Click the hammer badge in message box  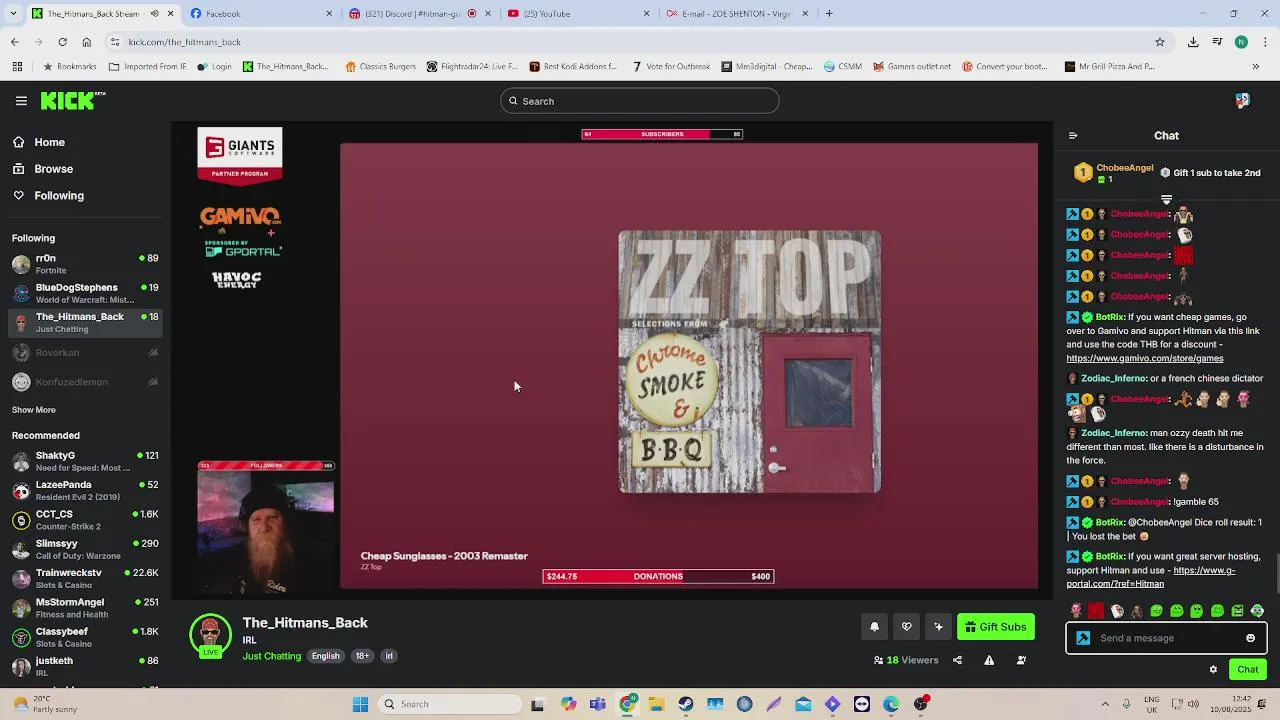coord(1083,638)
